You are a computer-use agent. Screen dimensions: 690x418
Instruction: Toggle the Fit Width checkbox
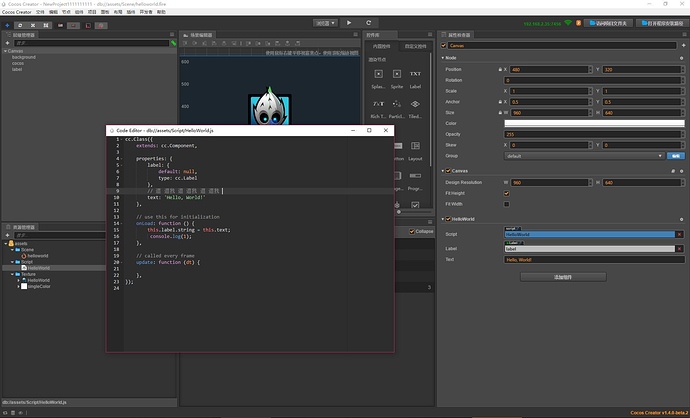[506, 204]
